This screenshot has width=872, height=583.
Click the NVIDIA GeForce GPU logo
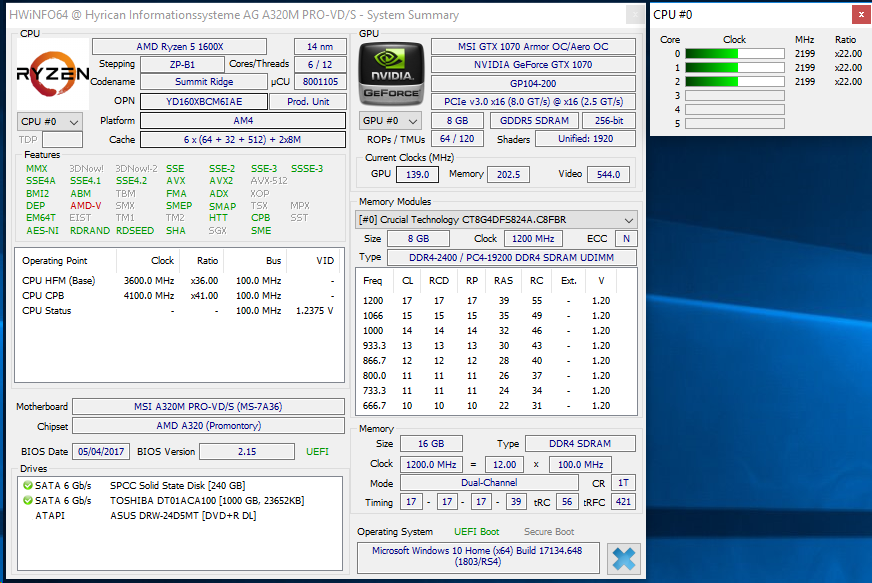[x=392, y=75]
